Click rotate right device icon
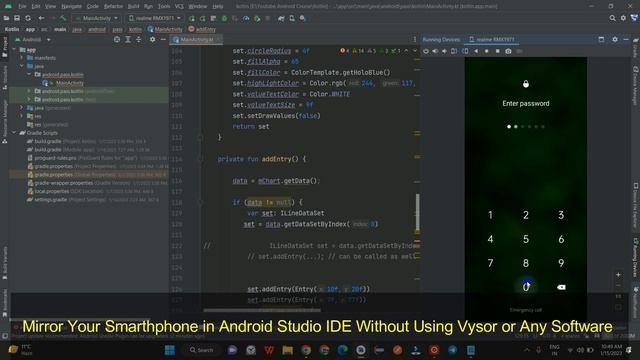The width and height of the screenshot is (640, 360). point(465,51)
